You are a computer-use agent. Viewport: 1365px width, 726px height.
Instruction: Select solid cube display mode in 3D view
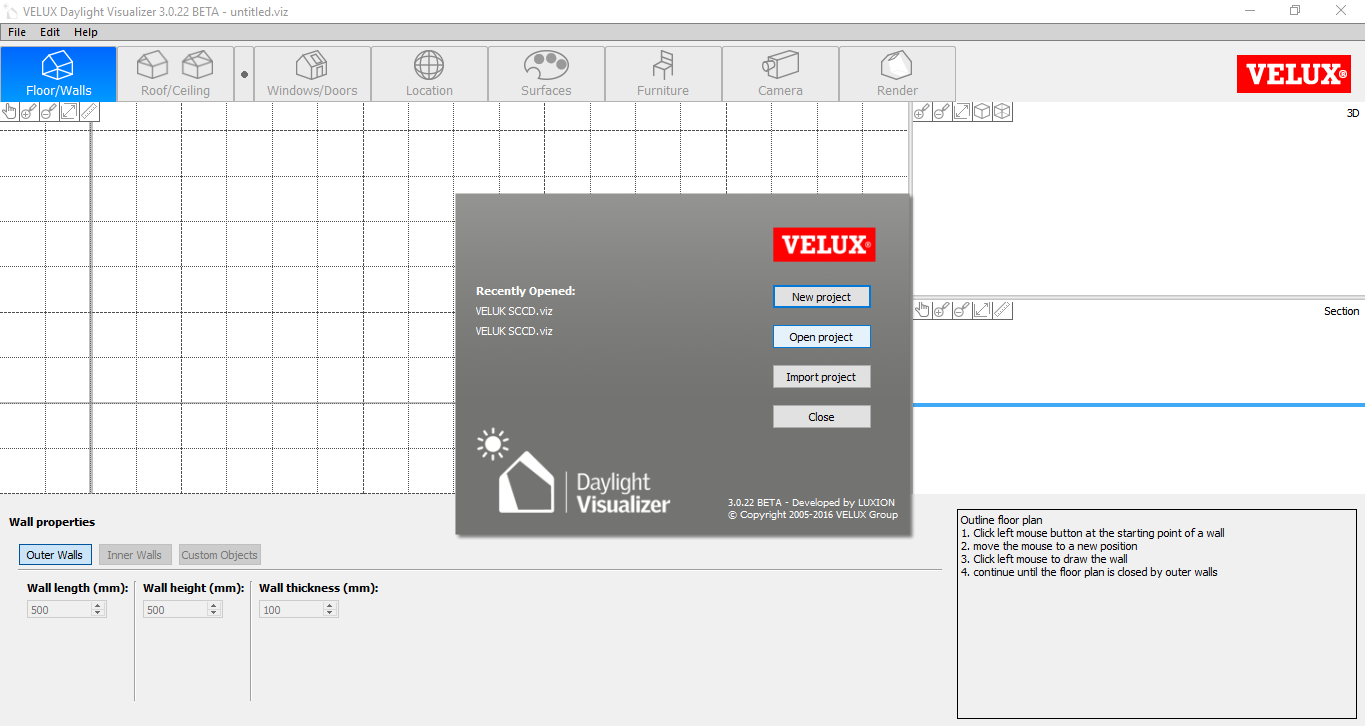[982, 112]
